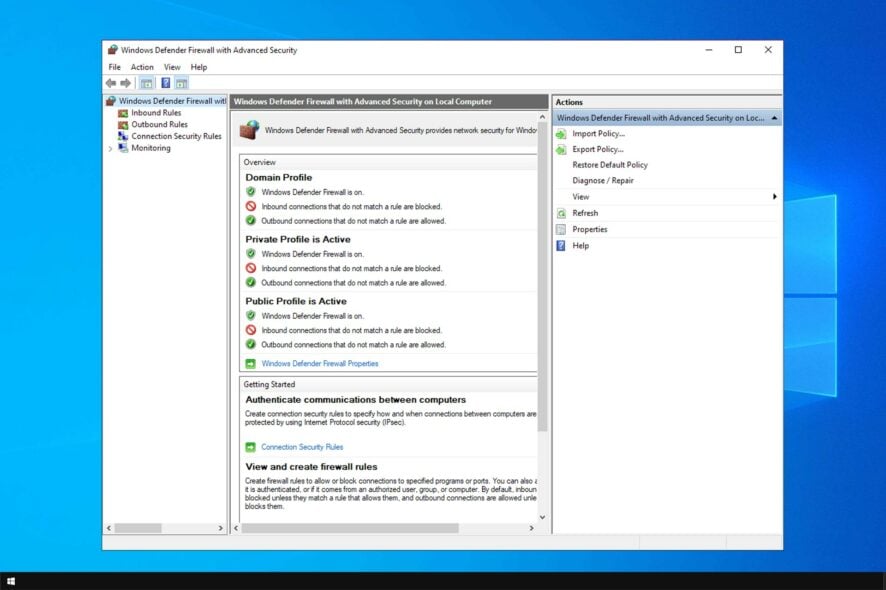Viewport: 886px width, 590px height.
Task: Click the Forward arrow toolbar icon
Action: [125, 83]
